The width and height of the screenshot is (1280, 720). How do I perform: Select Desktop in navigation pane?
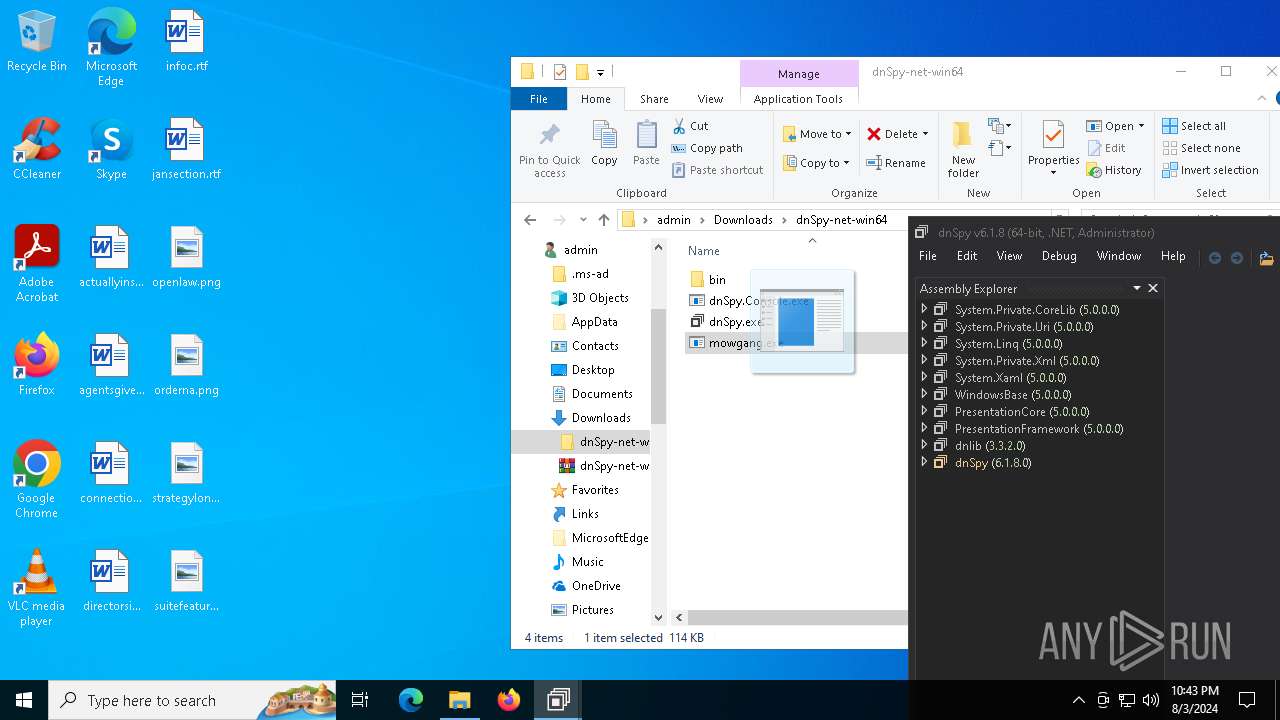tap(593, 370)
